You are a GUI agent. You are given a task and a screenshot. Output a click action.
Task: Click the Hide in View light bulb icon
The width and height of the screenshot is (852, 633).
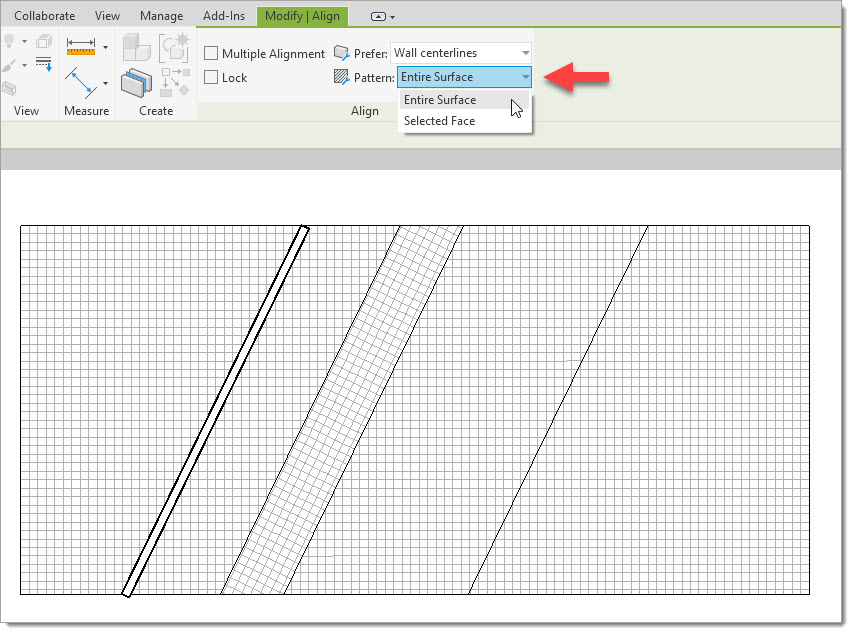coord(9,41)
